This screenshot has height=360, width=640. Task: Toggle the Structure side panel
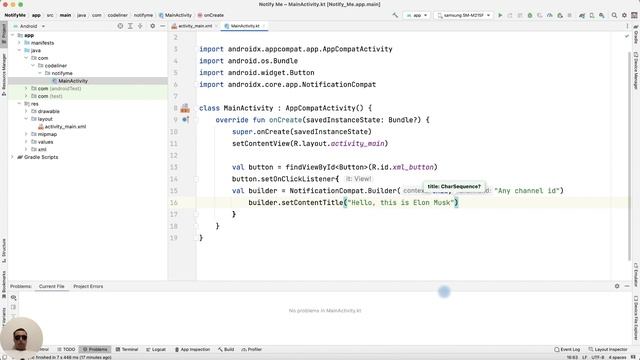pos(4,250)
